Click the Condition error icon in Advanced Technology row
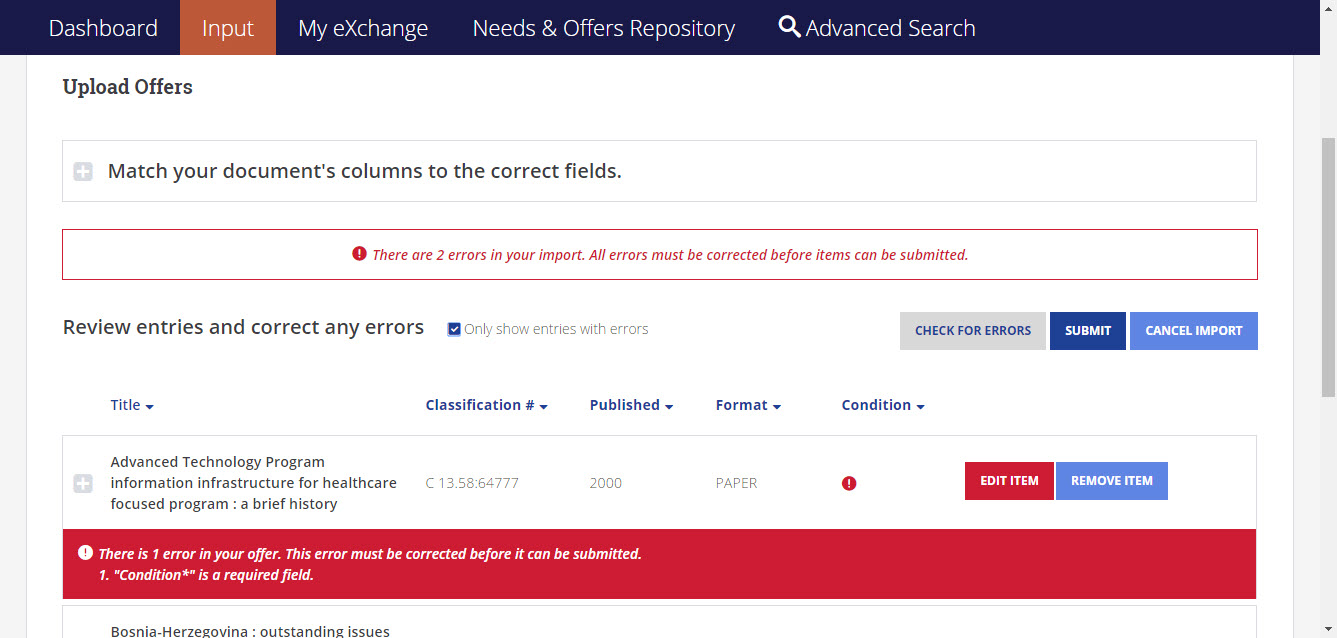 click(x=849, y=483)
